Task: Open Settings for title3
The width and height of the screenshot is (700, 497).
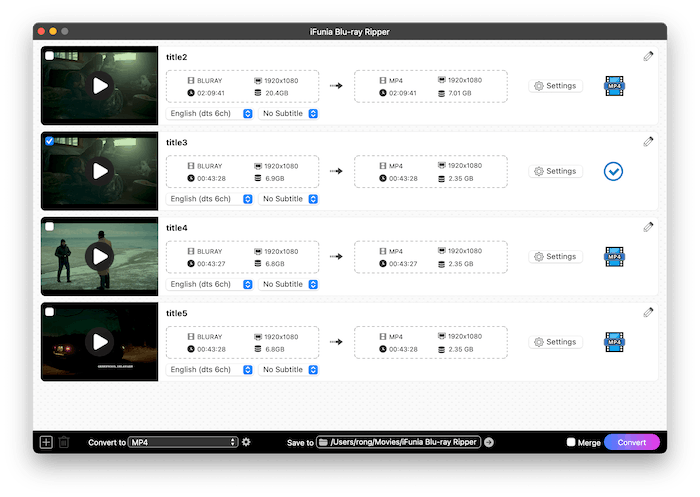Action: 555,171
